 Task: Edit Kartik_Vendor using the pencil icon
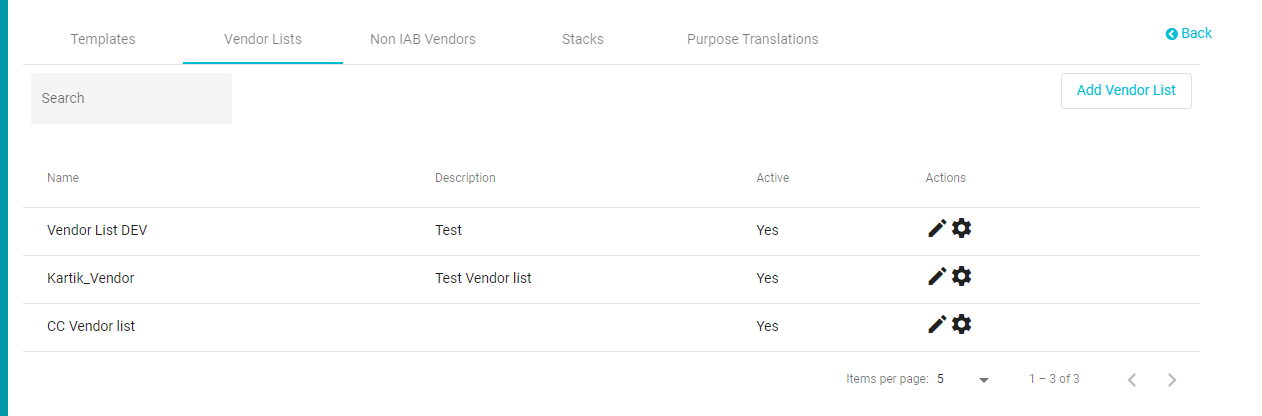click(936, 277)
